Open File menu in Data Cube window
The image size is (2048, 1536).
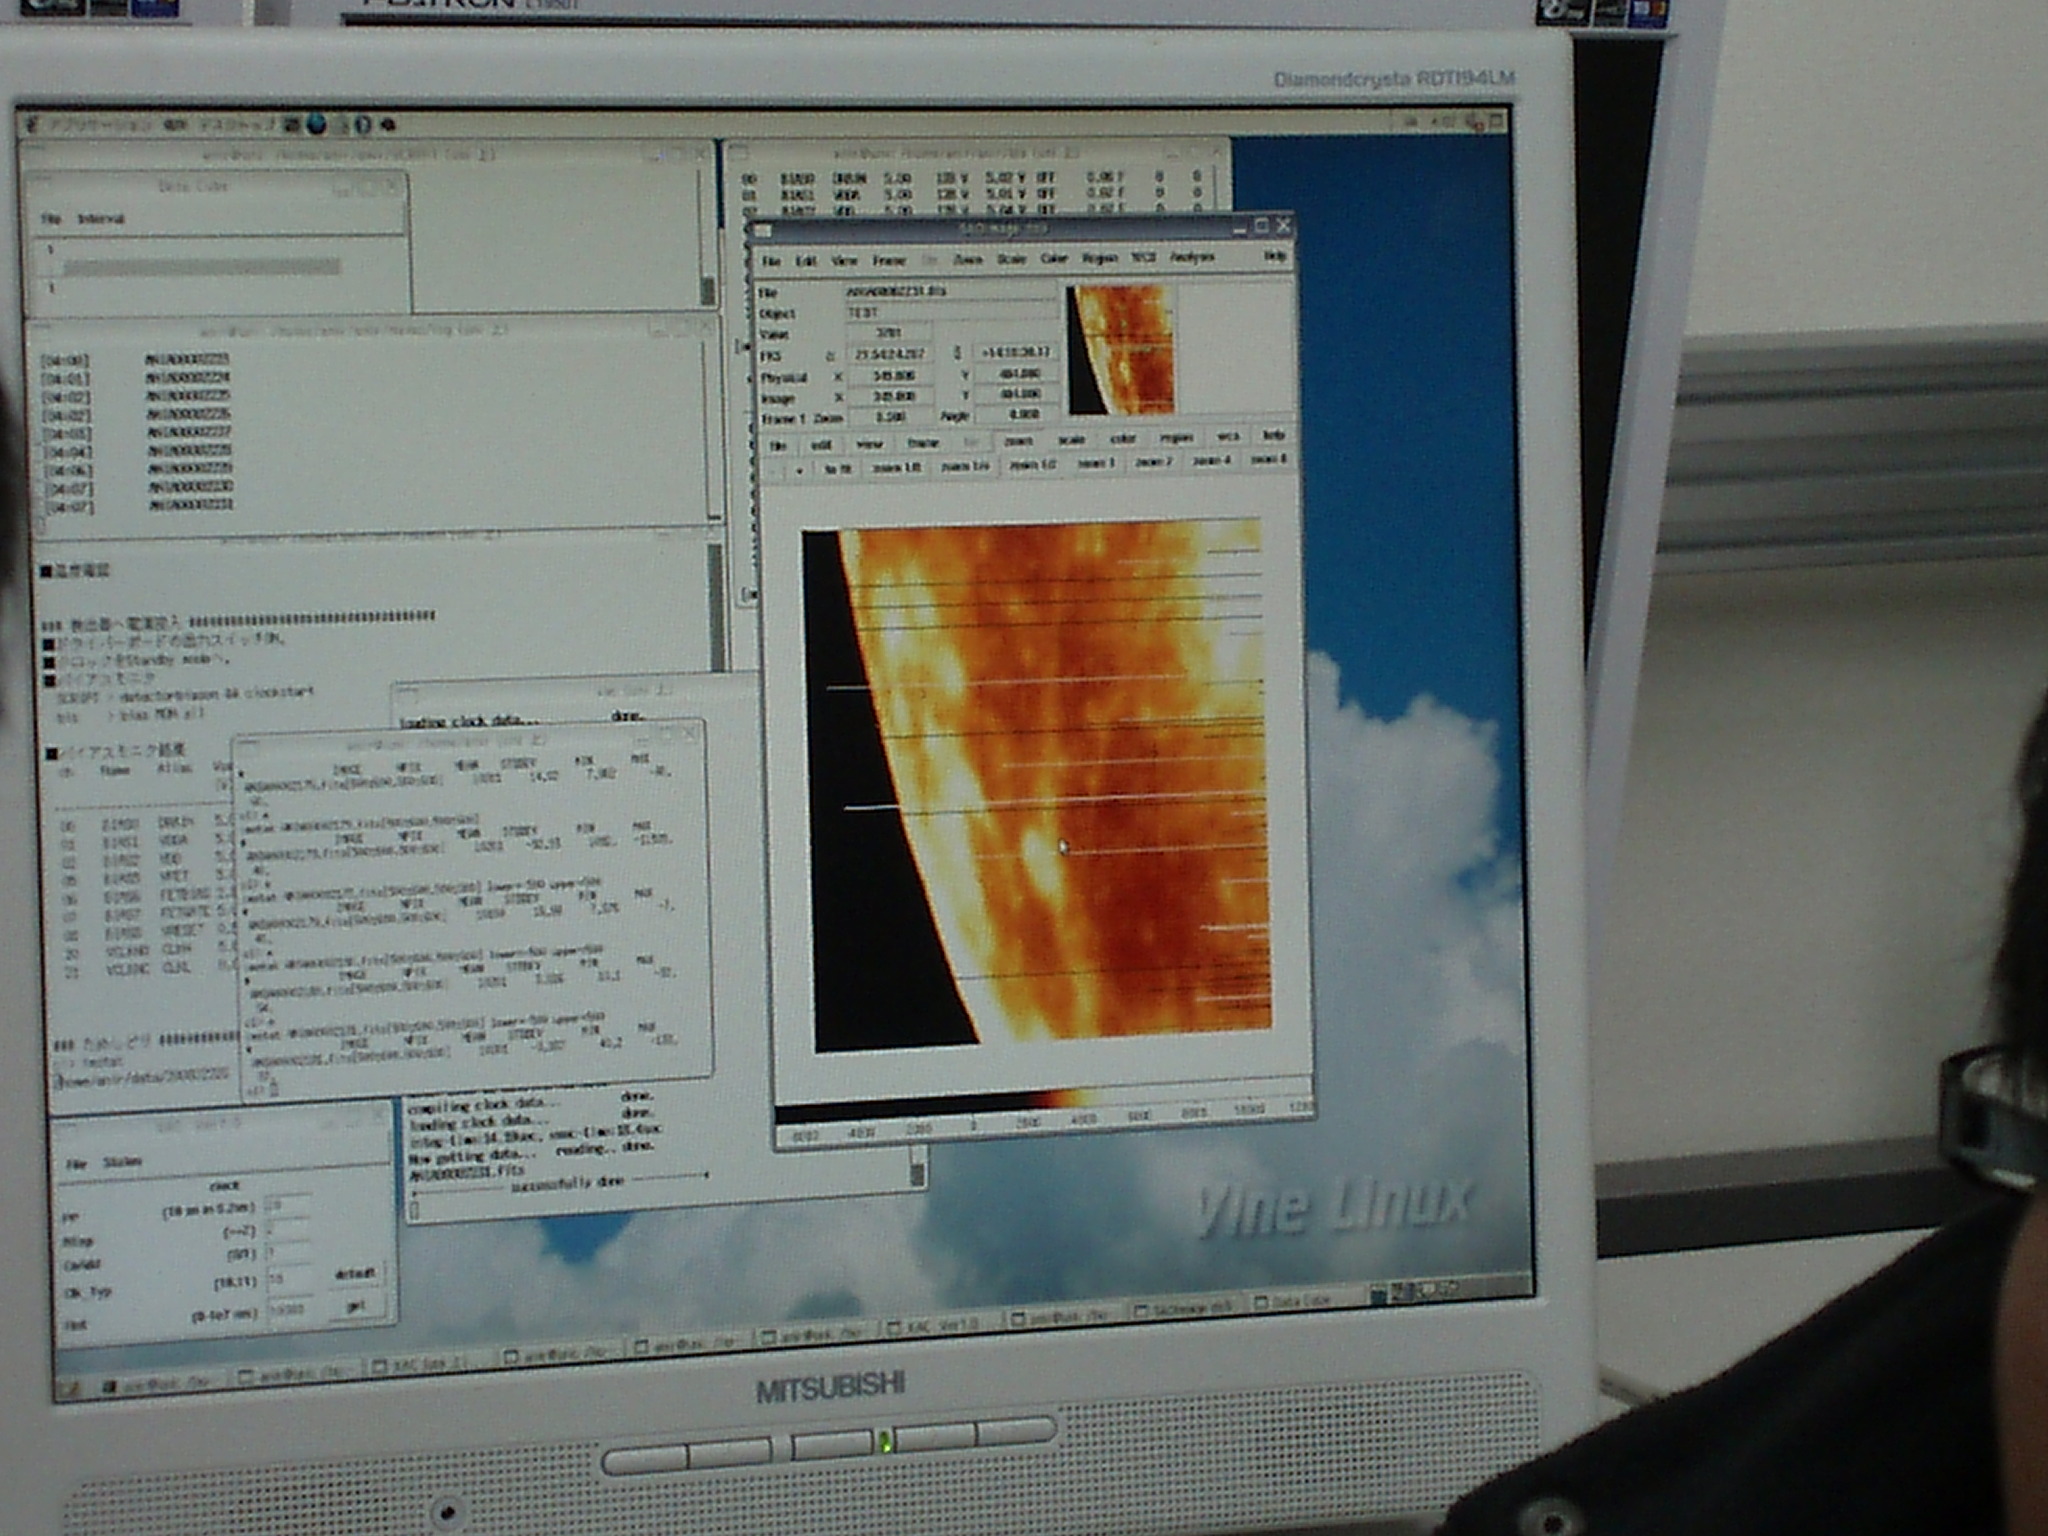click(x=51, y=218)
